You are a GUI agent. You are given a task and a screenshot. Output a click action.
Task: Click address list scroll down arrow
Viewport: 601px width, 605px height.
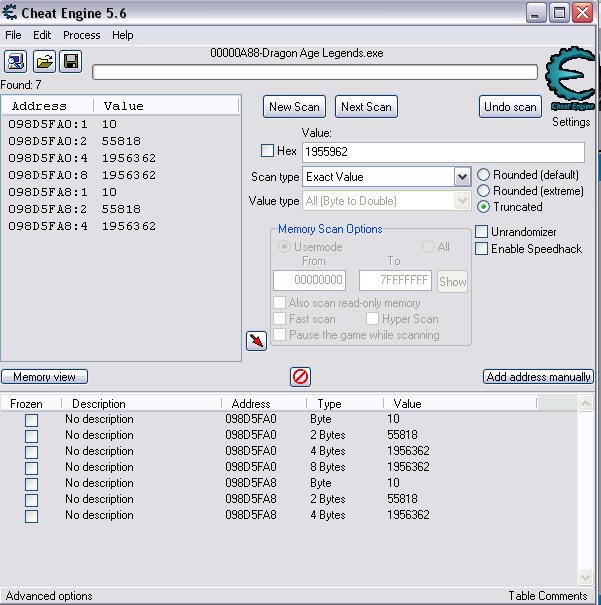pyautogui.click(x=585, y=577)
